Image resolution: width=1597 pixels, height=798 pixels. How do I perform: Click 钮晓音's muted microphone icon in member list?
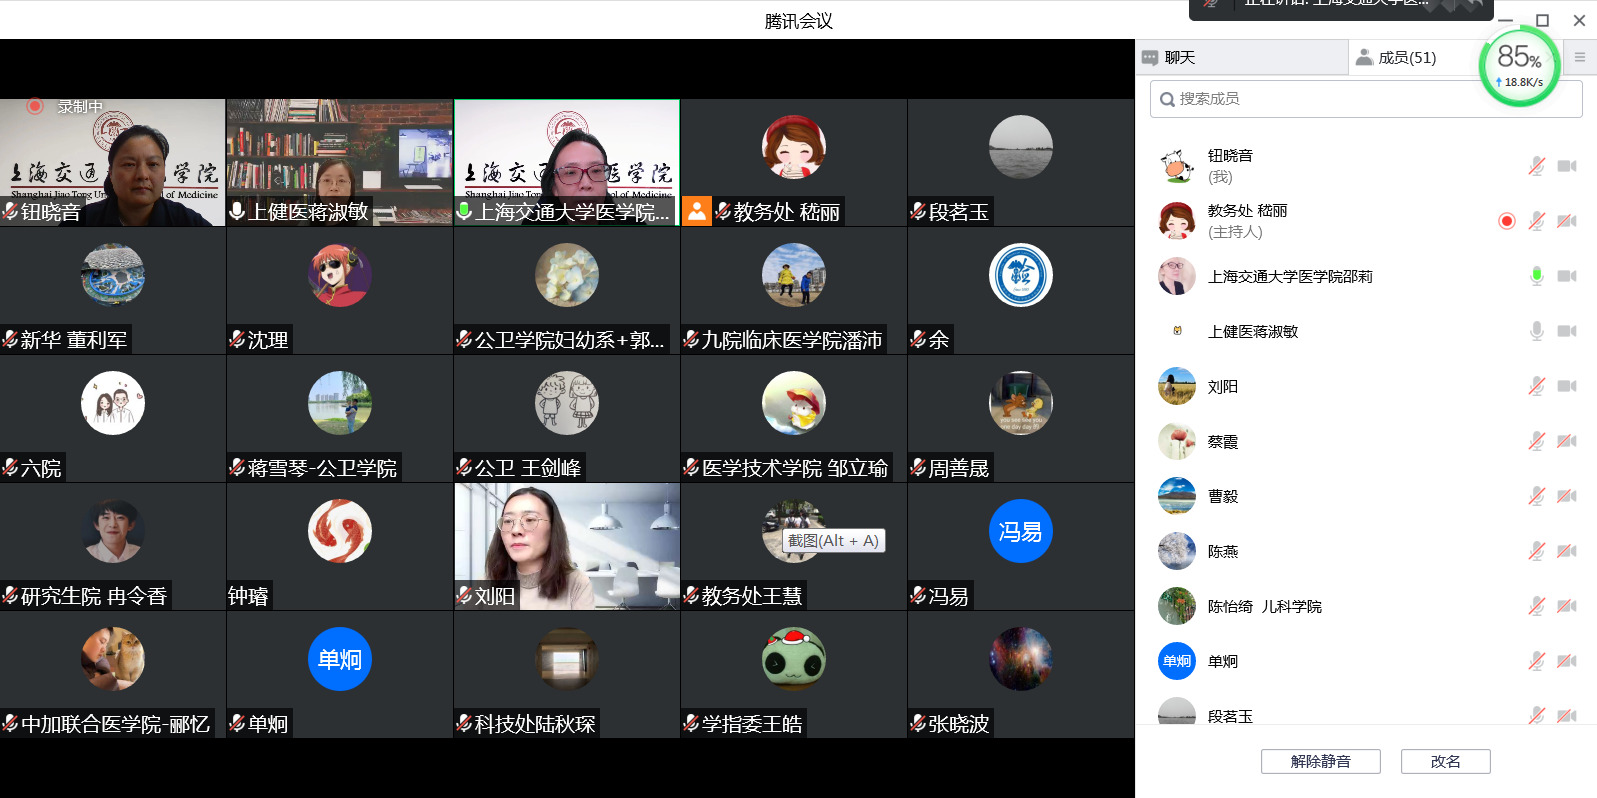1536,166
